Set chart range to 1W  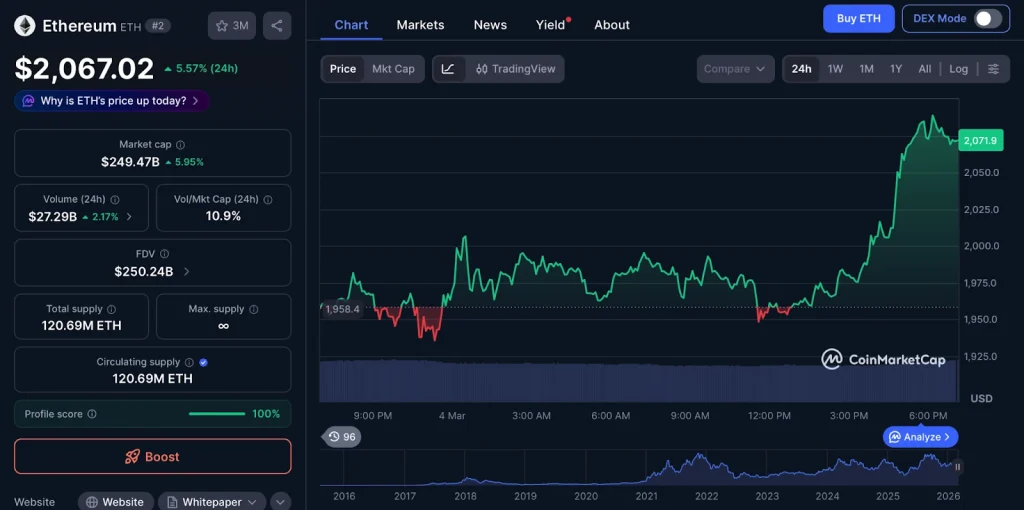[835, 69]
